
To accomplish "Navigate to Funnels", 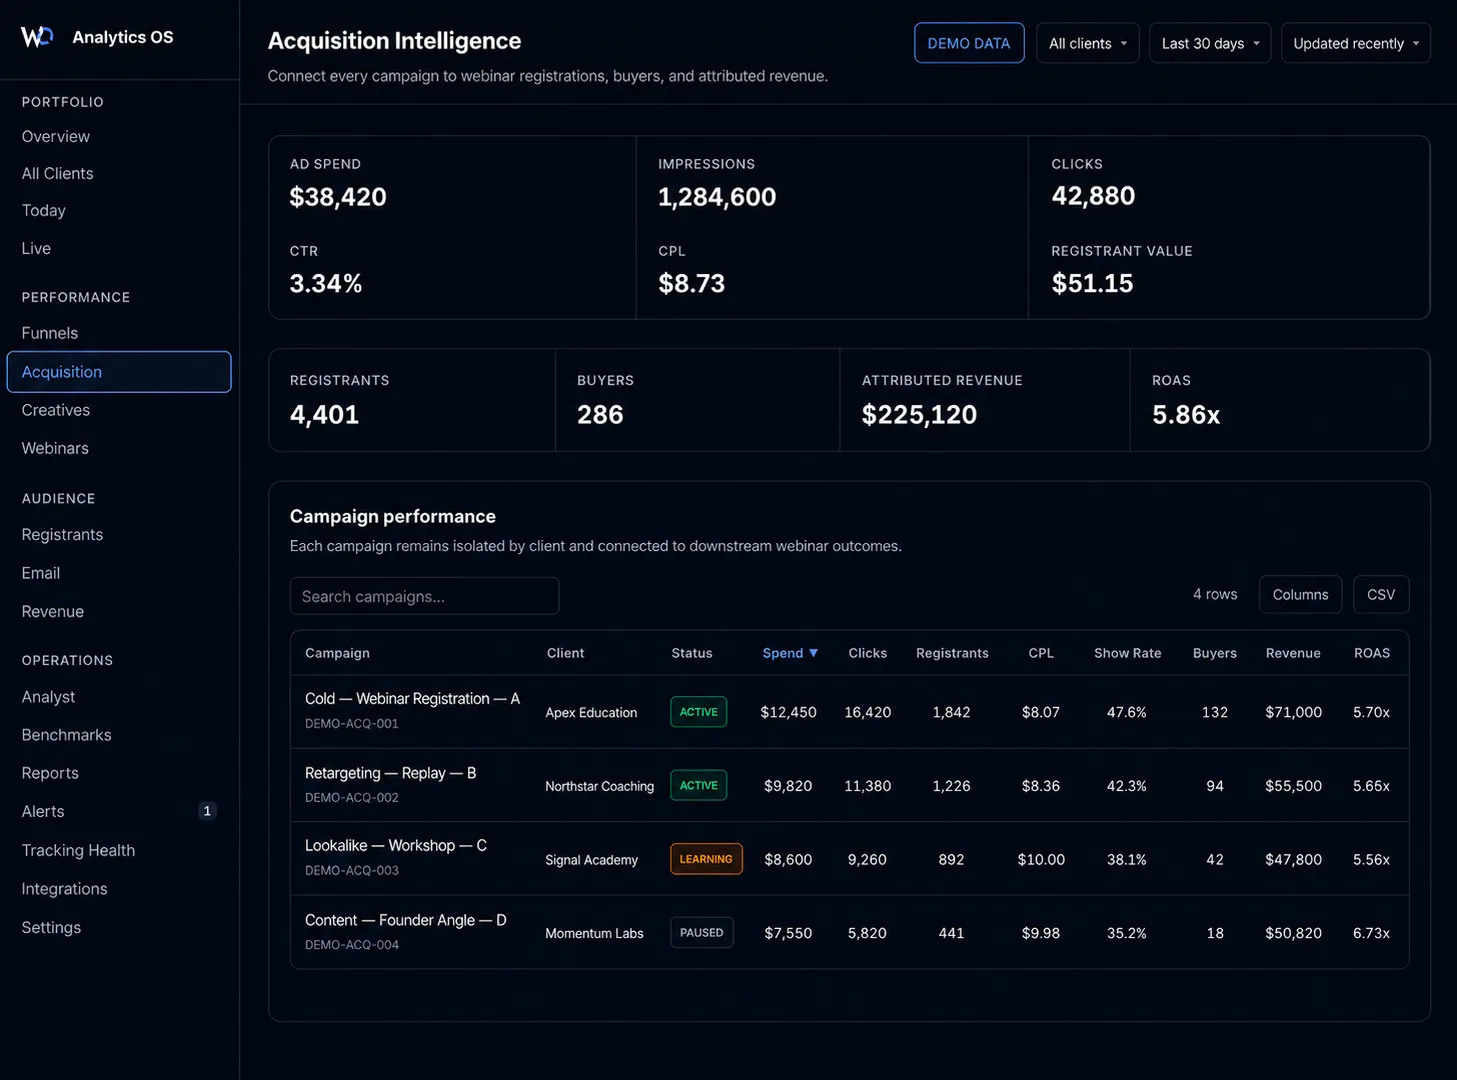I will point(50,333).
